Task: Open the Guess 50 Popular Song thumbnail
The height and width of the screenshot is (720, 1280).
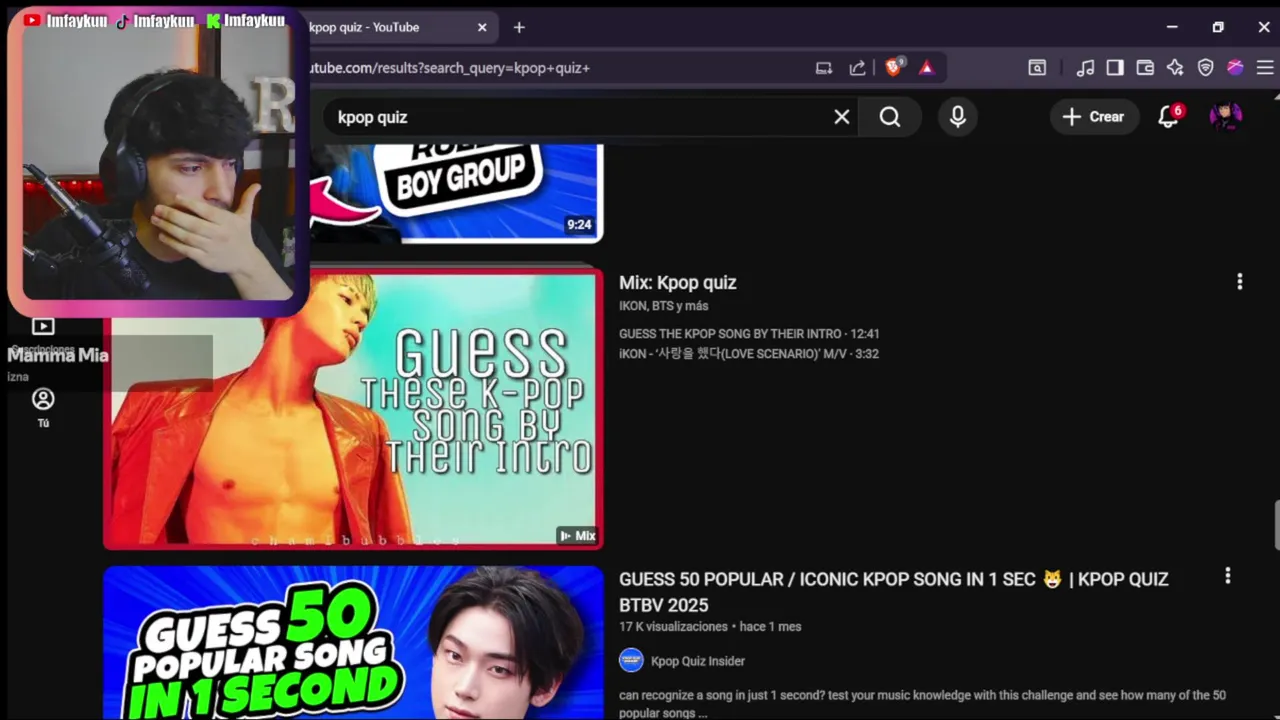Action: click(353, 643)
